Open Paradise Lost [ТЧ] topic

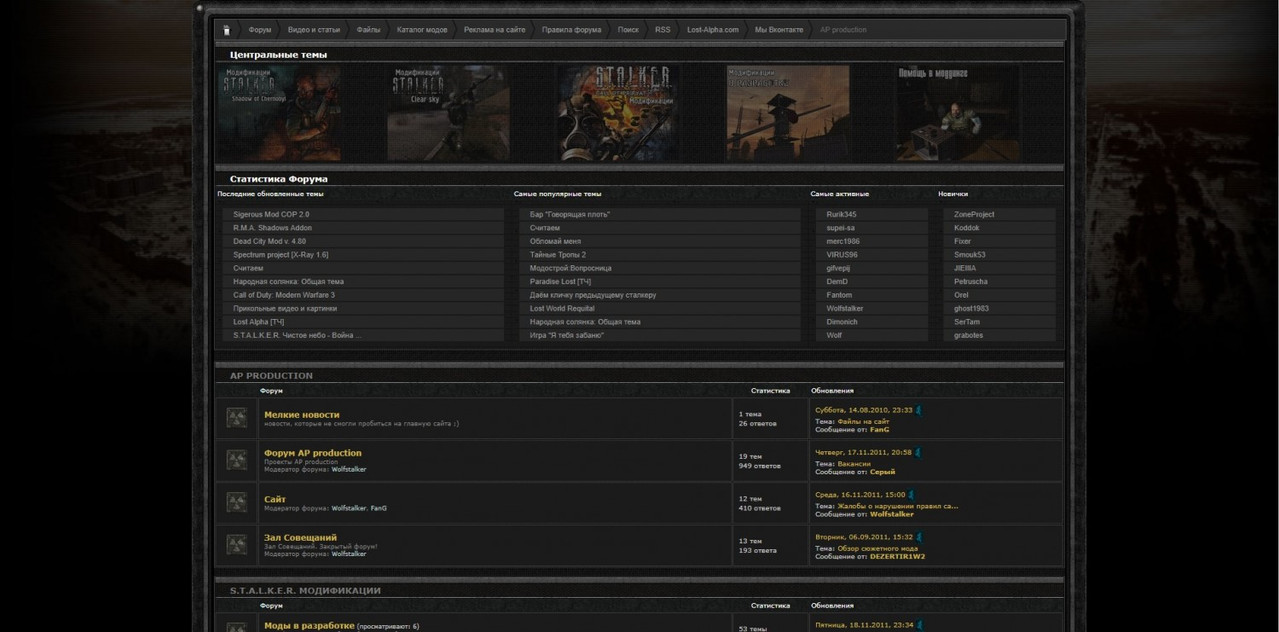click(560, 282)
